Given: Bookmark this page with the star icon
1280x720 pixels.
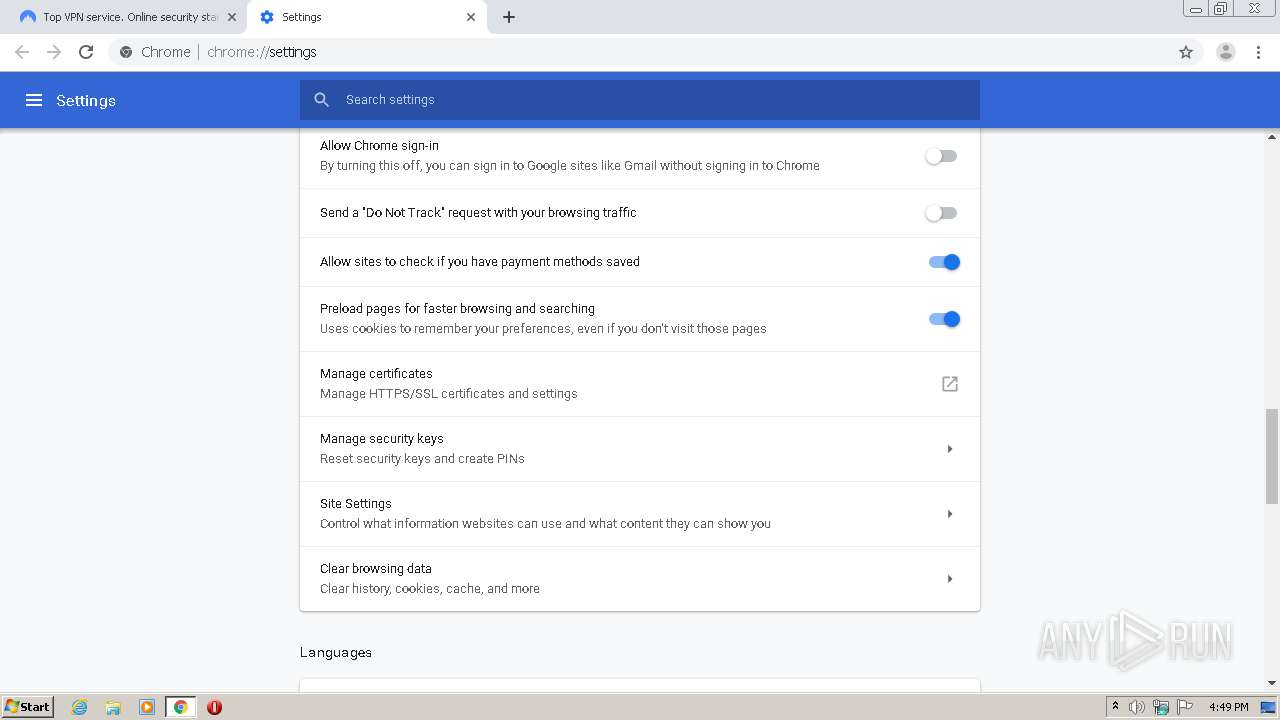Looking at the screenshot, I should tap(1186, 52).
